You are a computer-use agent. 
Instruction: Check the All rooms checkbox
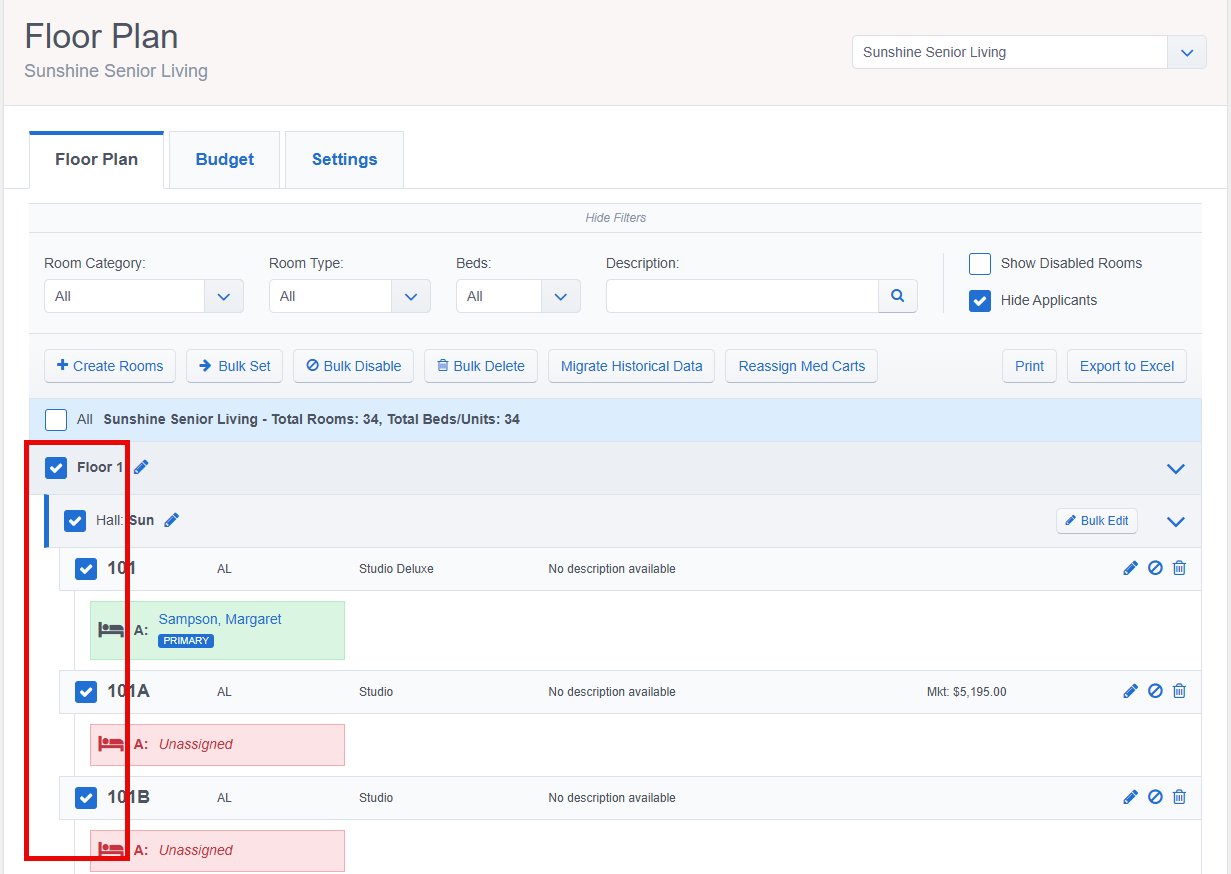(x=56, y=420)
